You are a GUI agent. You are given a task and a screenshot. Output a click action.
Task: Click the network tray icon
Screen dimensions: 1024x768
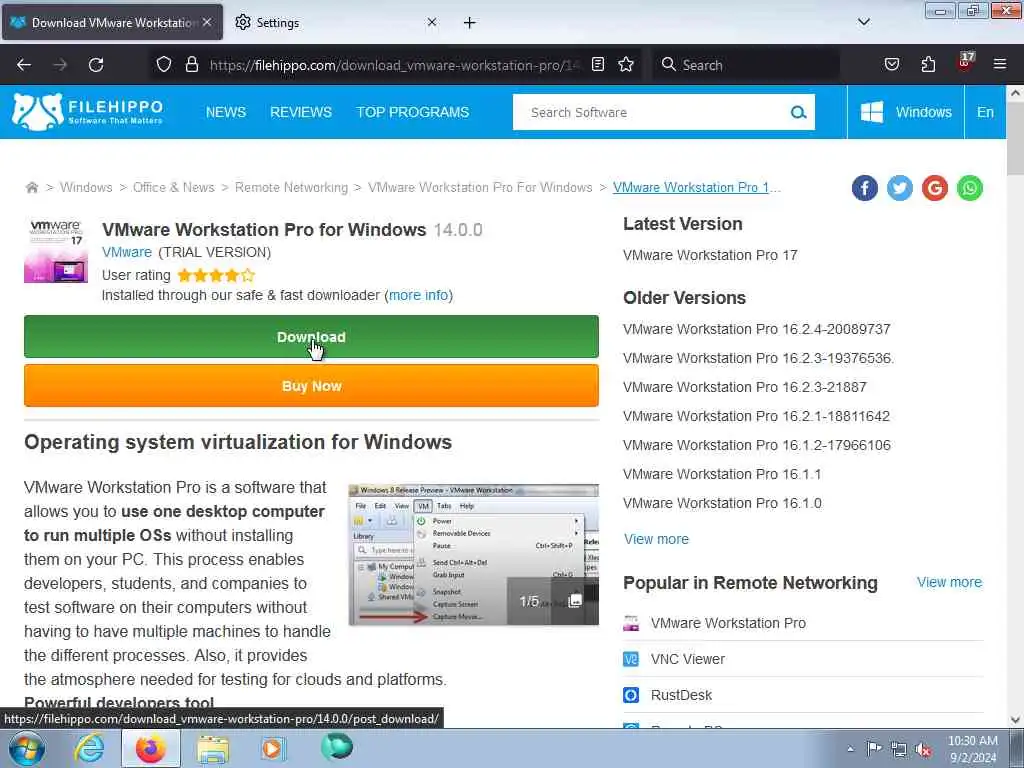899,750
